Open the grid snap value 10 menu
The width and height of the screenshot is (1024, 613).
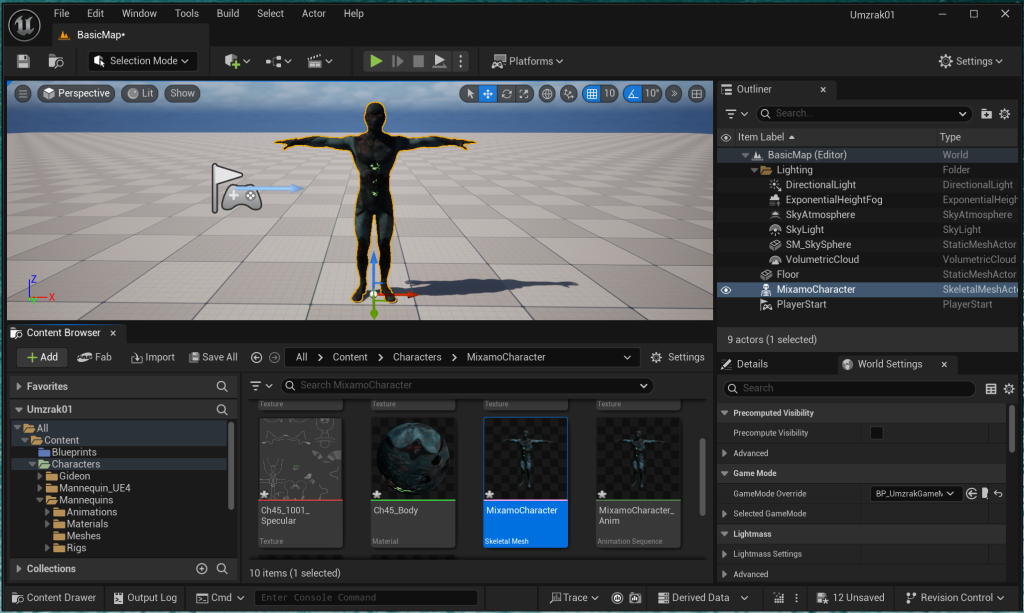609,94
